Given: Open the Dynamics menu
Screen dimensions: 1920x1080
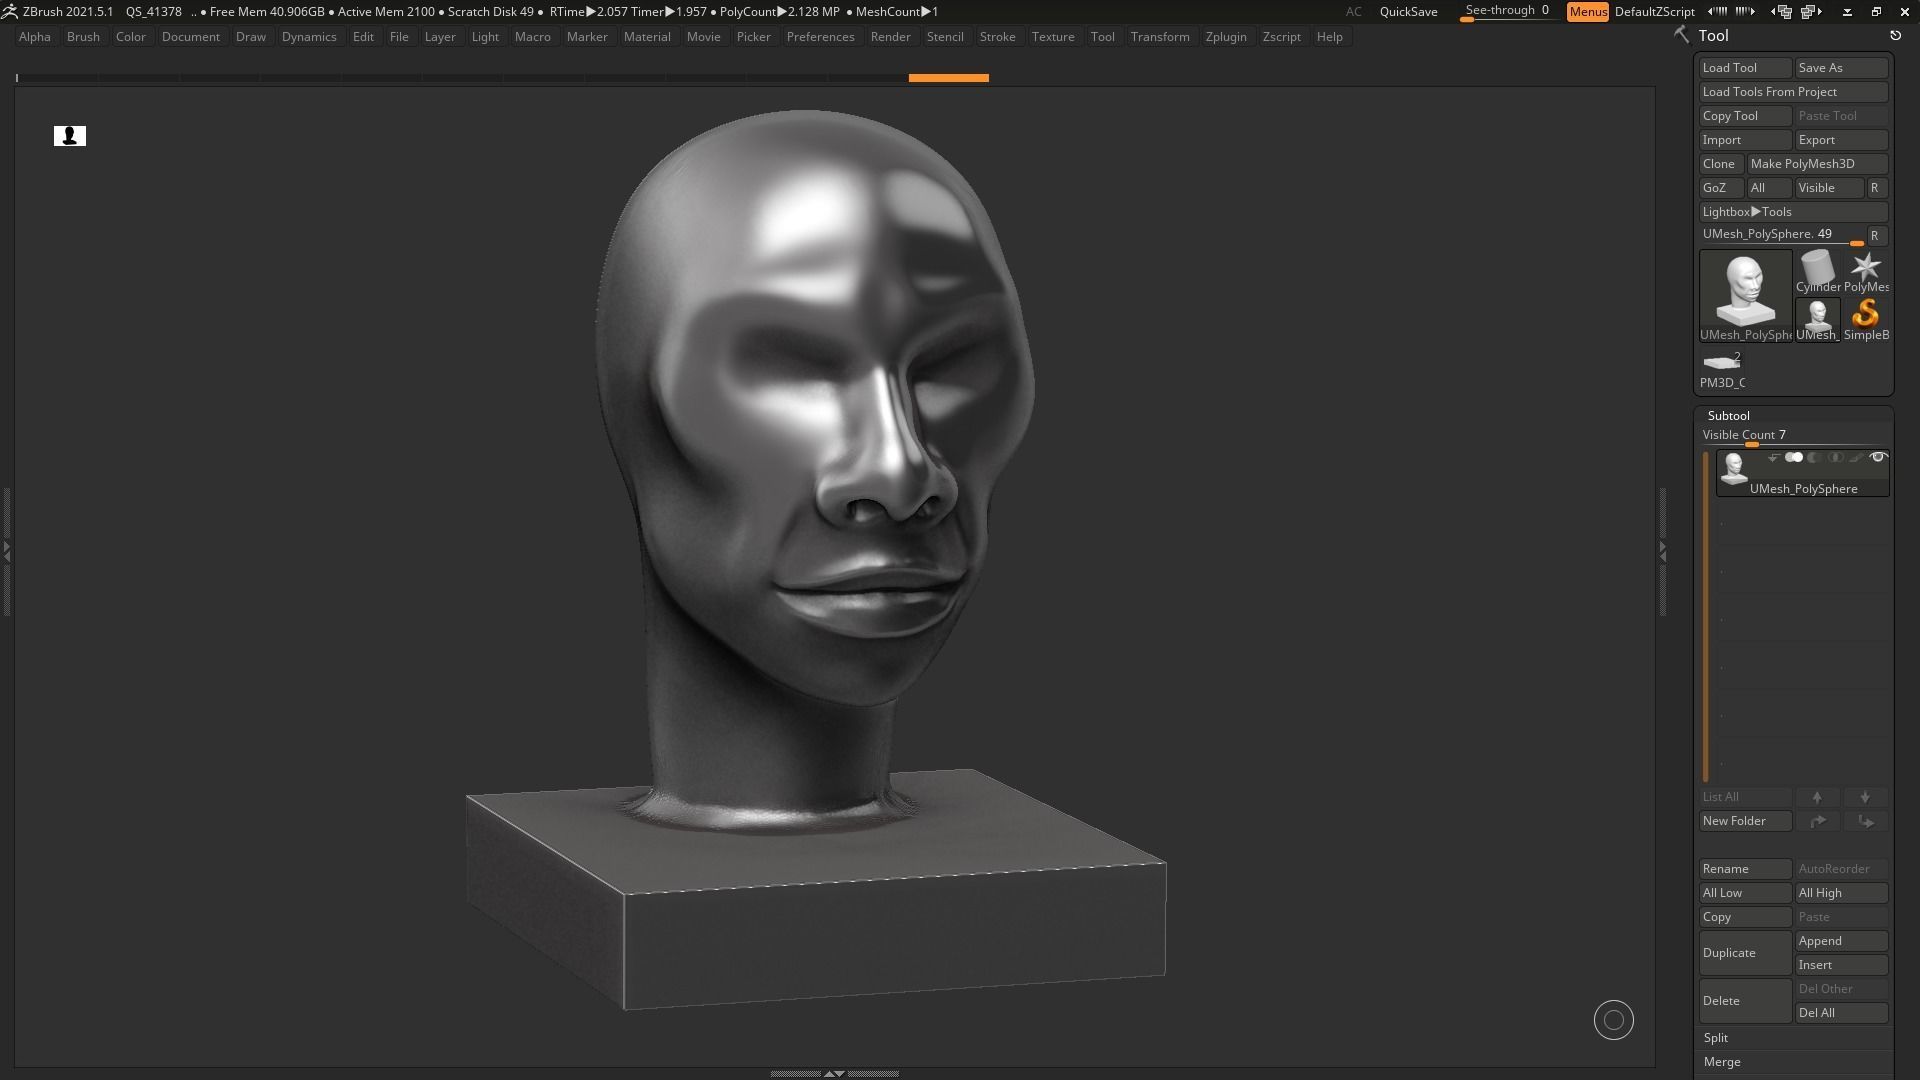Looking at the screenshot, I should 309,36.
